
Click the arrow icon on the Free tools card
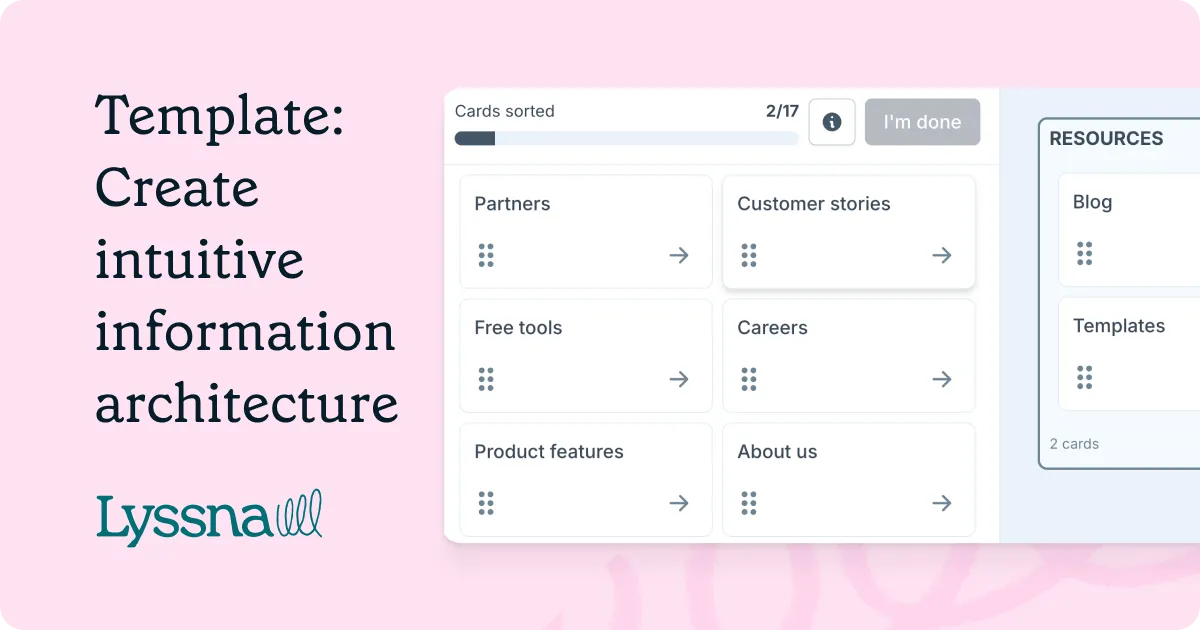pos(679,379)
